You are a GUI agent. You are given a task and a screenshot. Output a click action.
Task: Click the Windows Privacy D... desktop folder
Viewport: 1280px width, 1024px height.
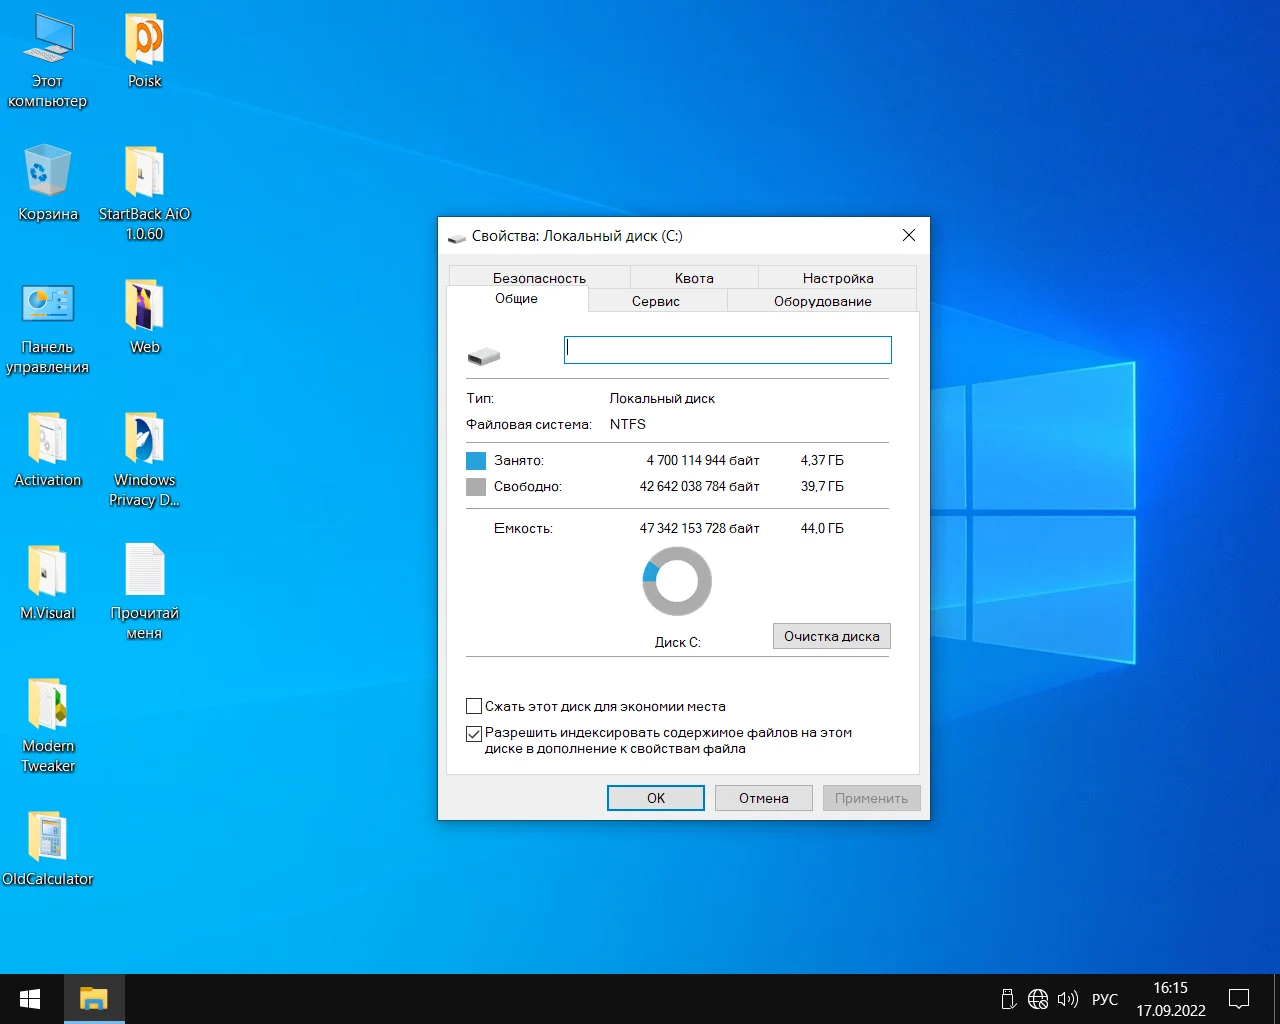[144, 440]
